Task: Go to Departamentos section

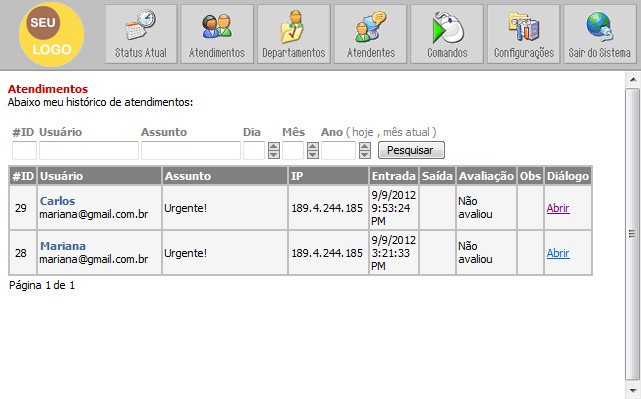Action: tap(294, 34)
